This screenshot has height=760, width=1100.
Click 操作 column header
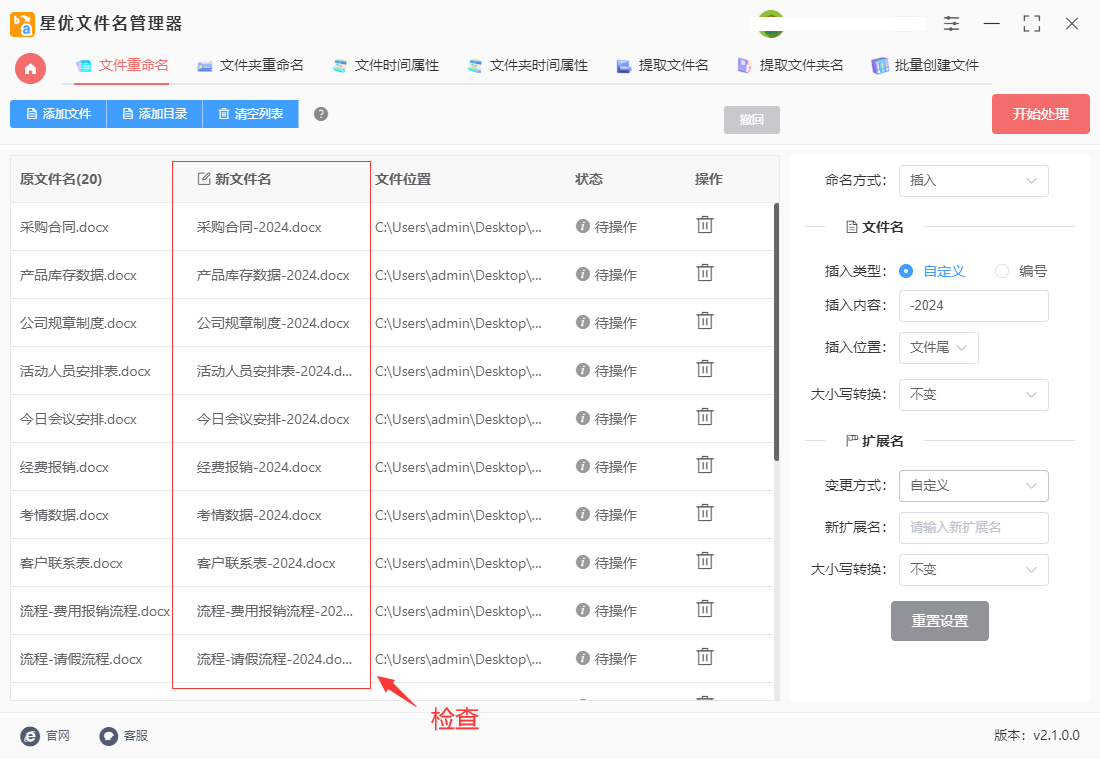709,180
